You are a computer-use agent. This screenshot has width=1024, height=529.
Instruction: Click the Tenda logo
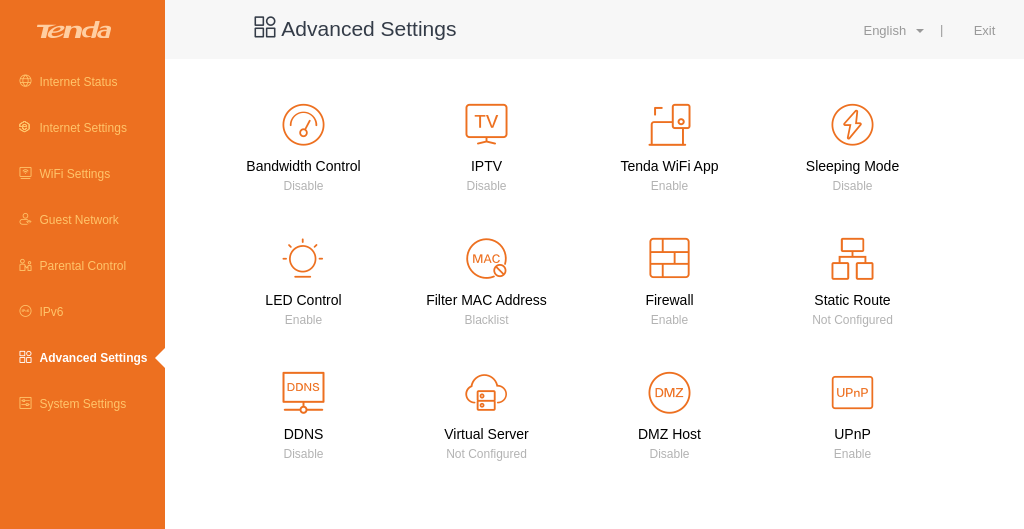click(74, 30)
